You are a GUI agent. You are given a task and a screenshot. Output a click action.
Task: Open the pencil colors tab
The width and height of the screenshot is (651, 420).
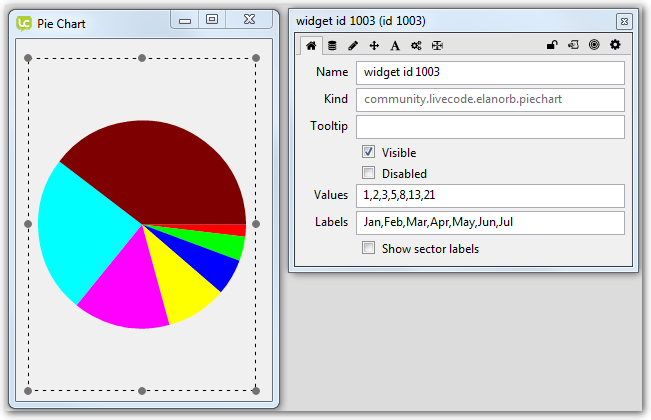tap(353, 45)
